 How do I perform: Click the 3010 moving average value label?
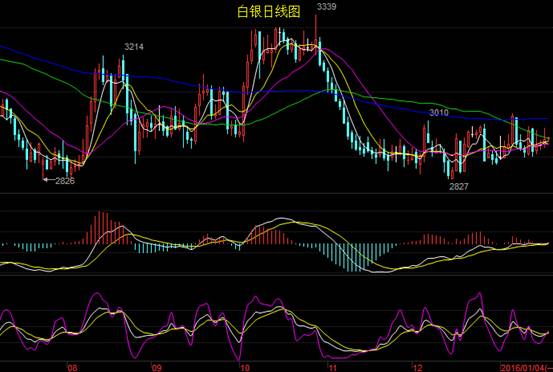tap(439, 112)
